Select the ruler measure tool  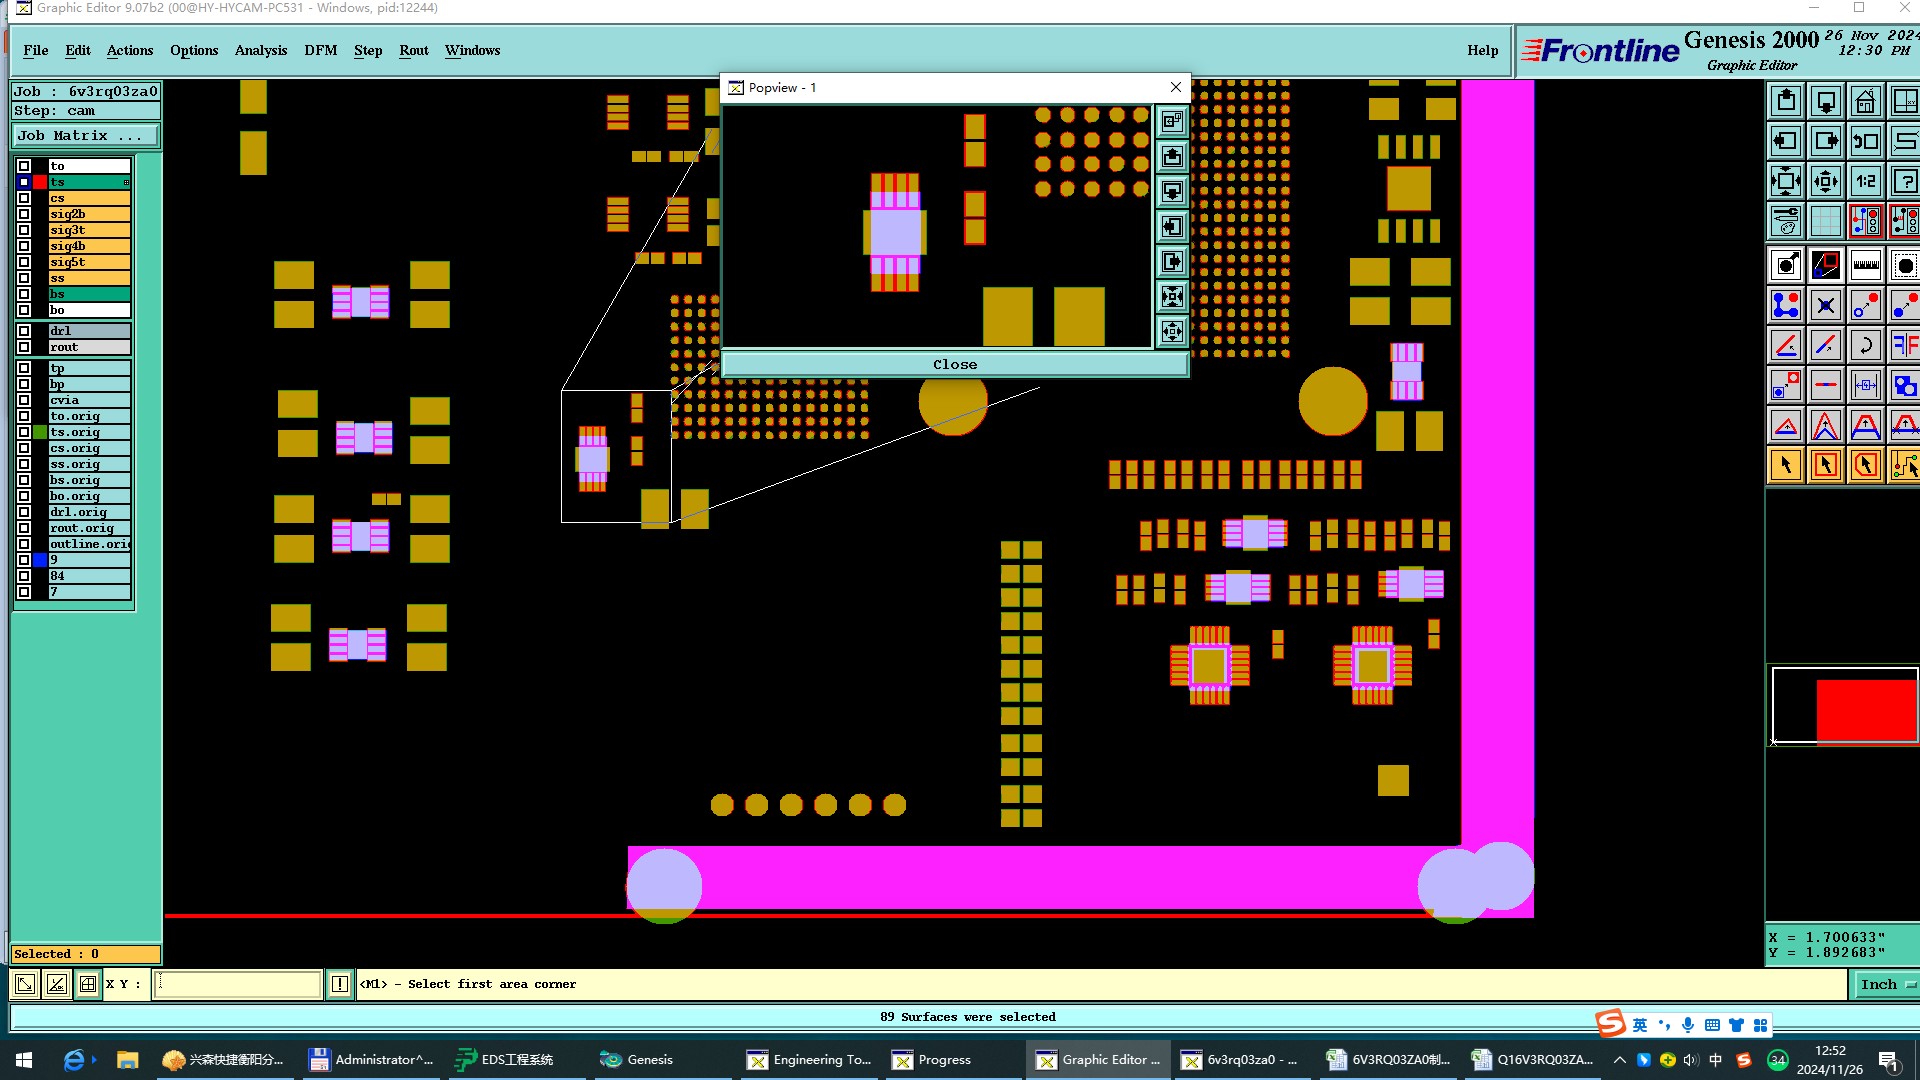coord(1865,265)
